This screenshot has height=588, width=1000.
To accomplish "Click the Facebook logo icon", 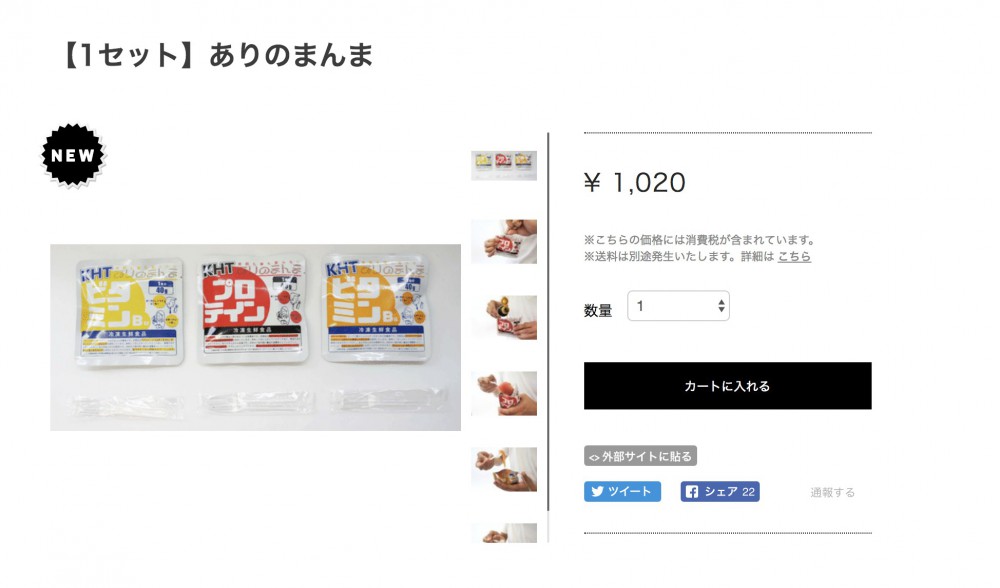I will click(x=692, y=492).
